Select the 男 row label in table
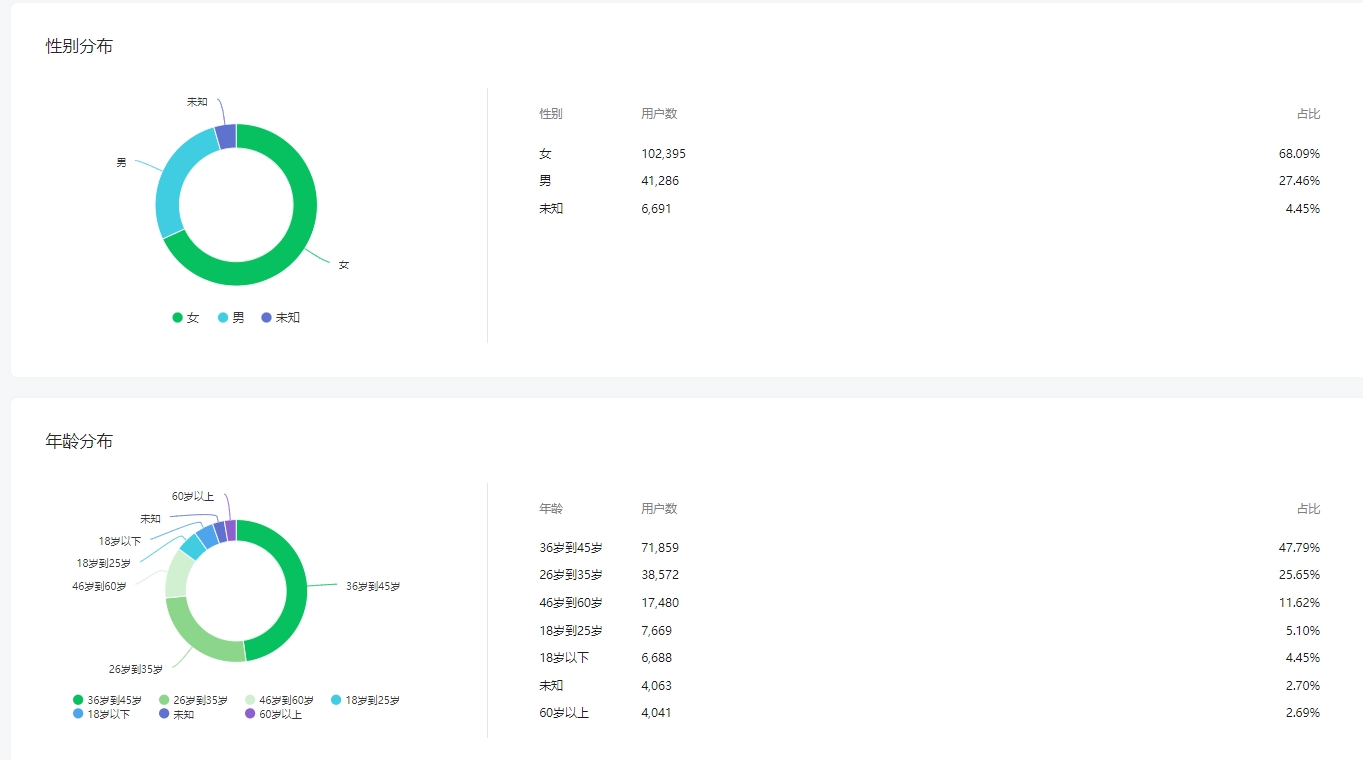1363x760 pixels. click(x=545, y=181)
